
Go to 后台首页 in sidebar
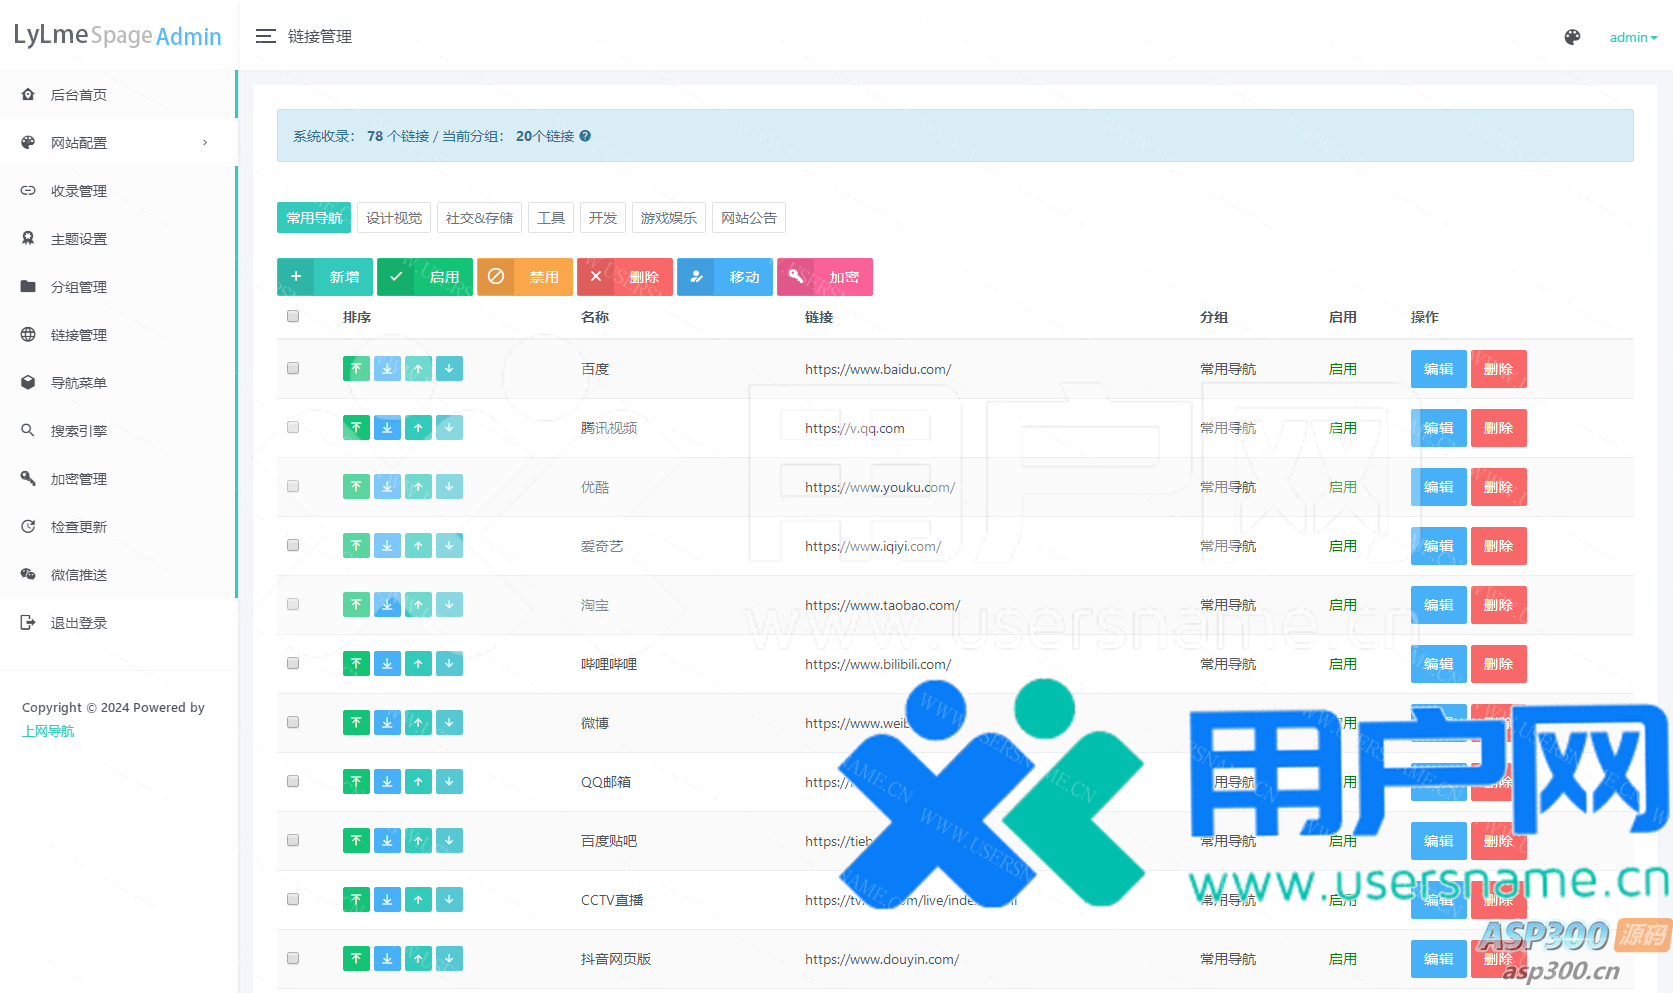[118, 95]
